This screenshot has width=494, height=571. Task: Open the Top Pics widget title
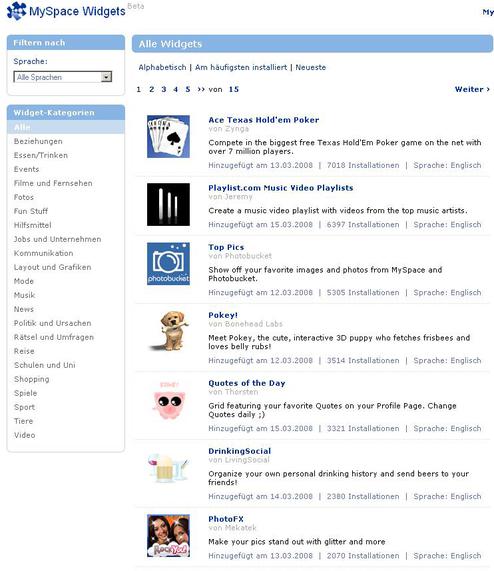[x=226, y=247]
